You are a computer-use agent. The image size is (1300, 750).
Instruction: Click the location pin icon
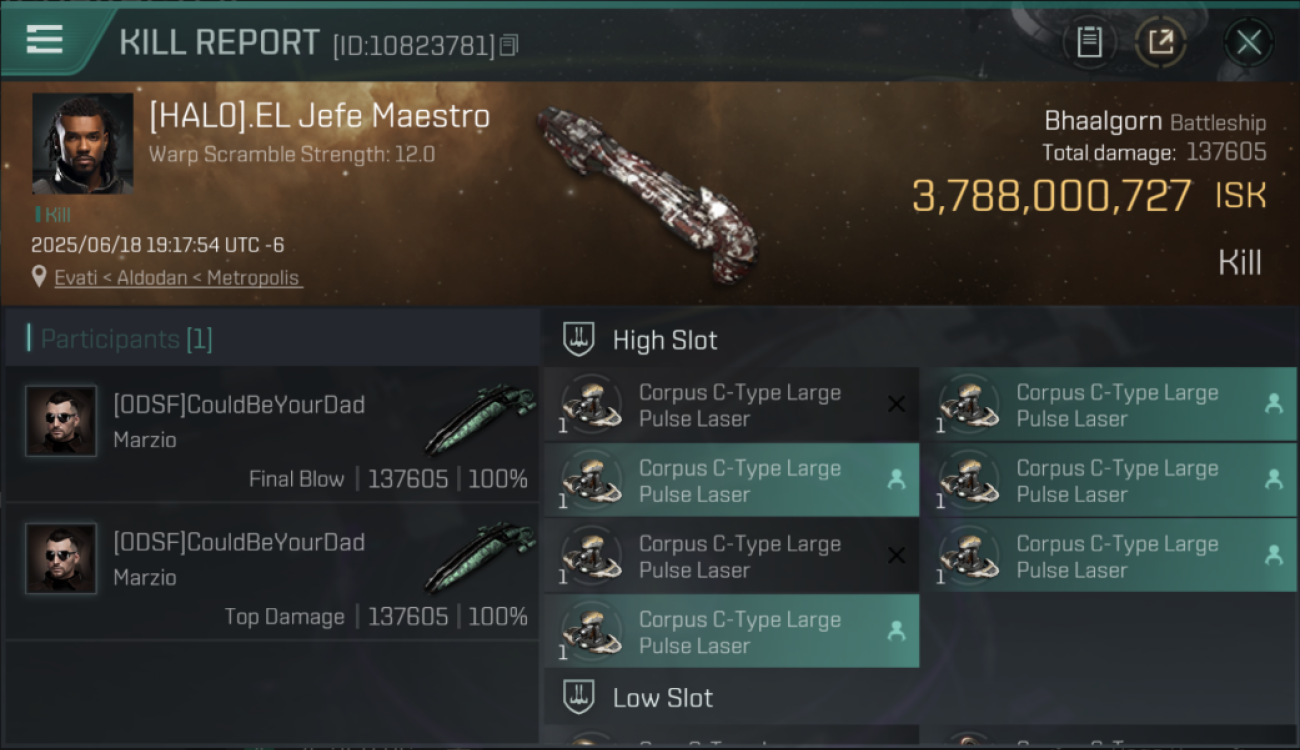39,277
